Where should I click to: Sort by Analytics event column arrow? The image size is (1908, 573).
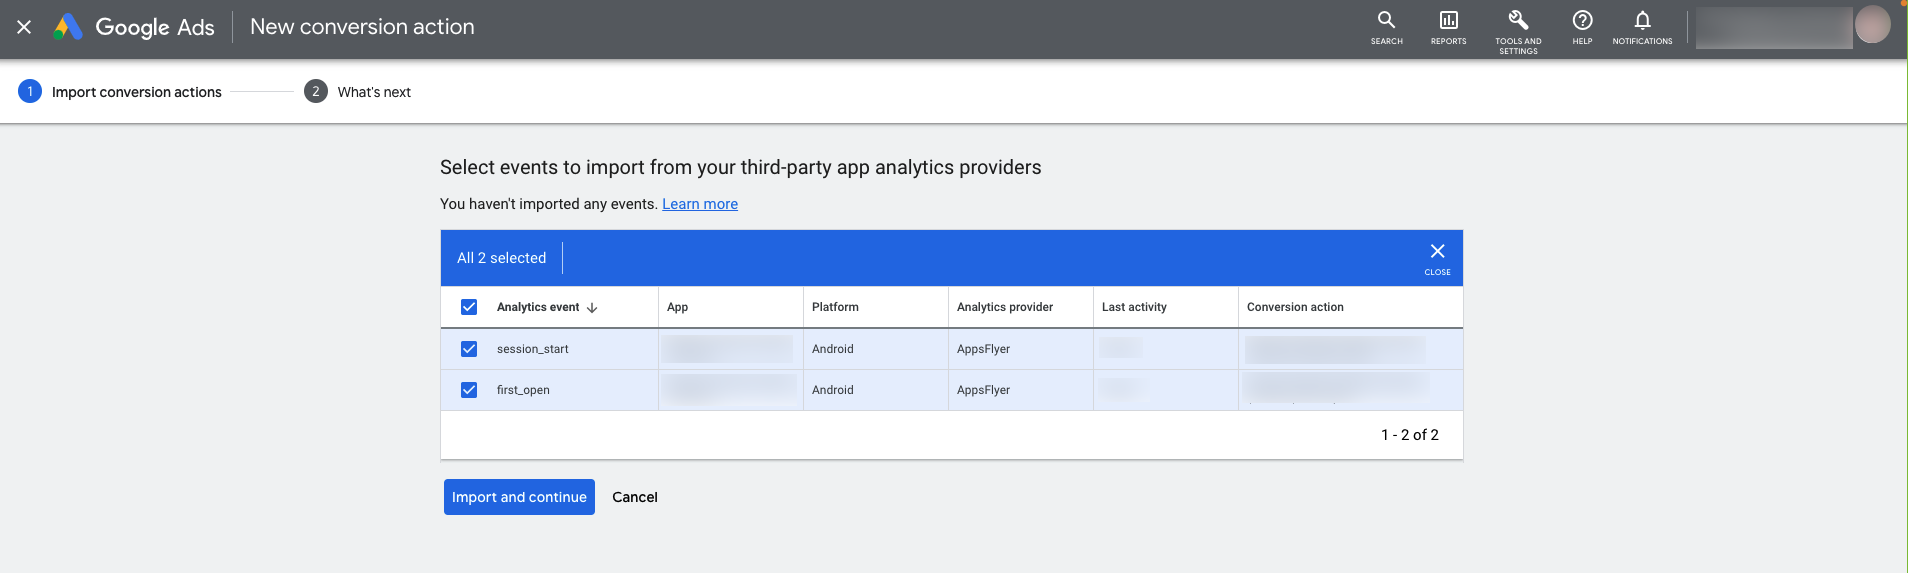click(592, 308)
